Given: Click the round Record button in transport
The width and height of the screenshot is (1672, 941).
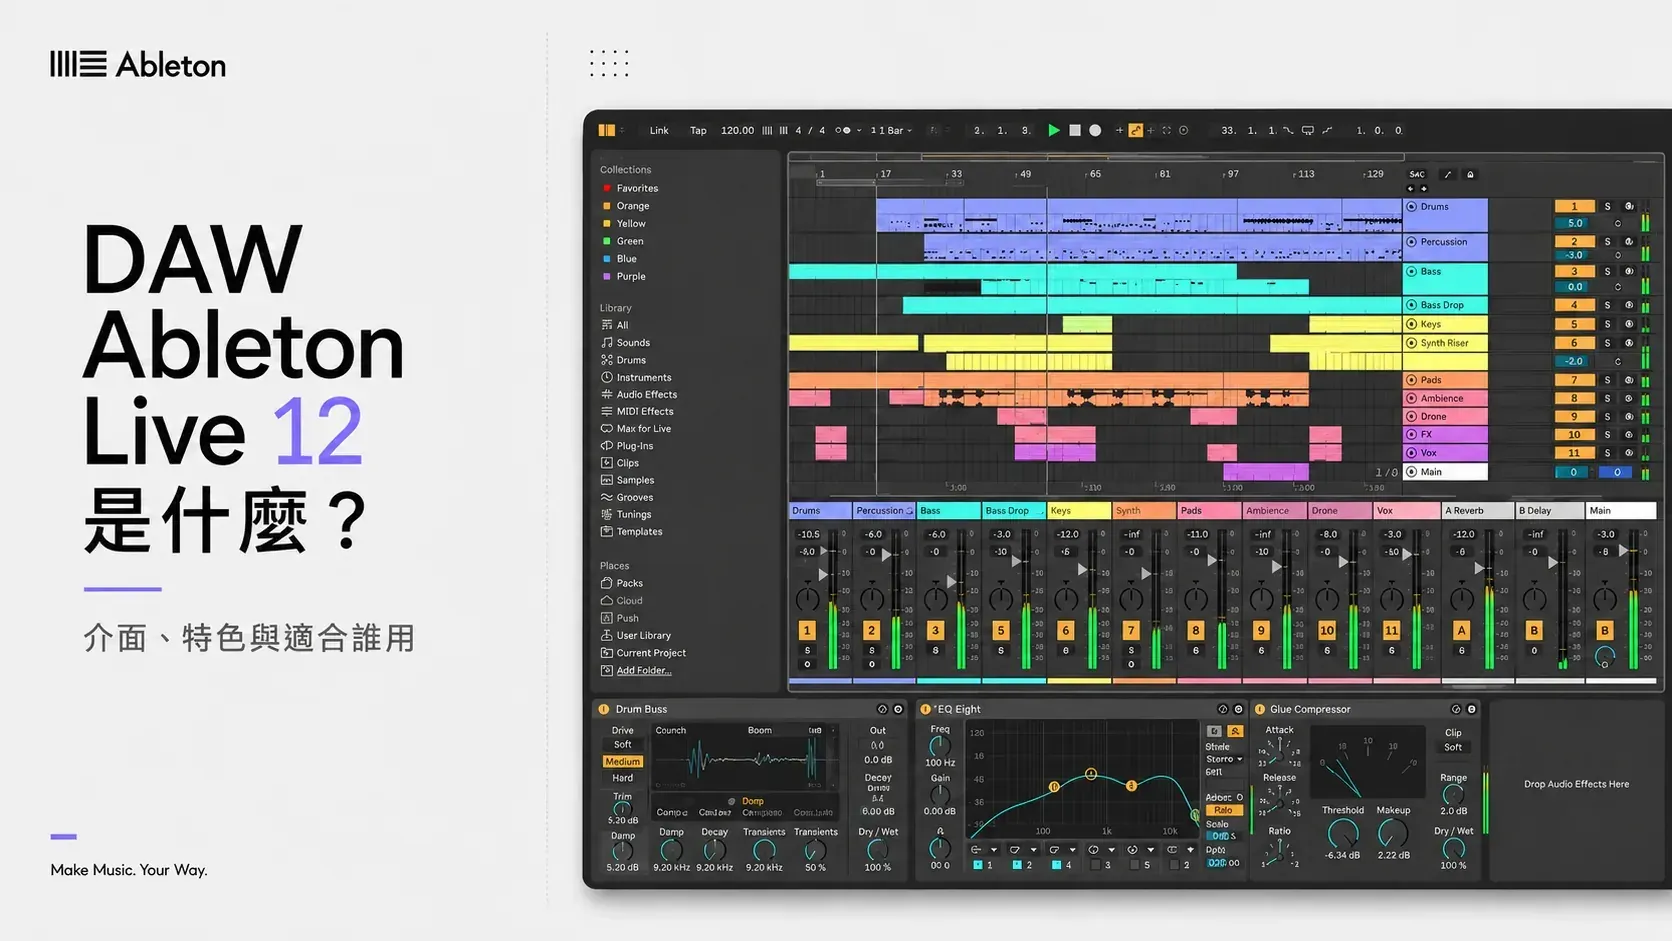Looking at the screenshot, I should click(1095, 130).
